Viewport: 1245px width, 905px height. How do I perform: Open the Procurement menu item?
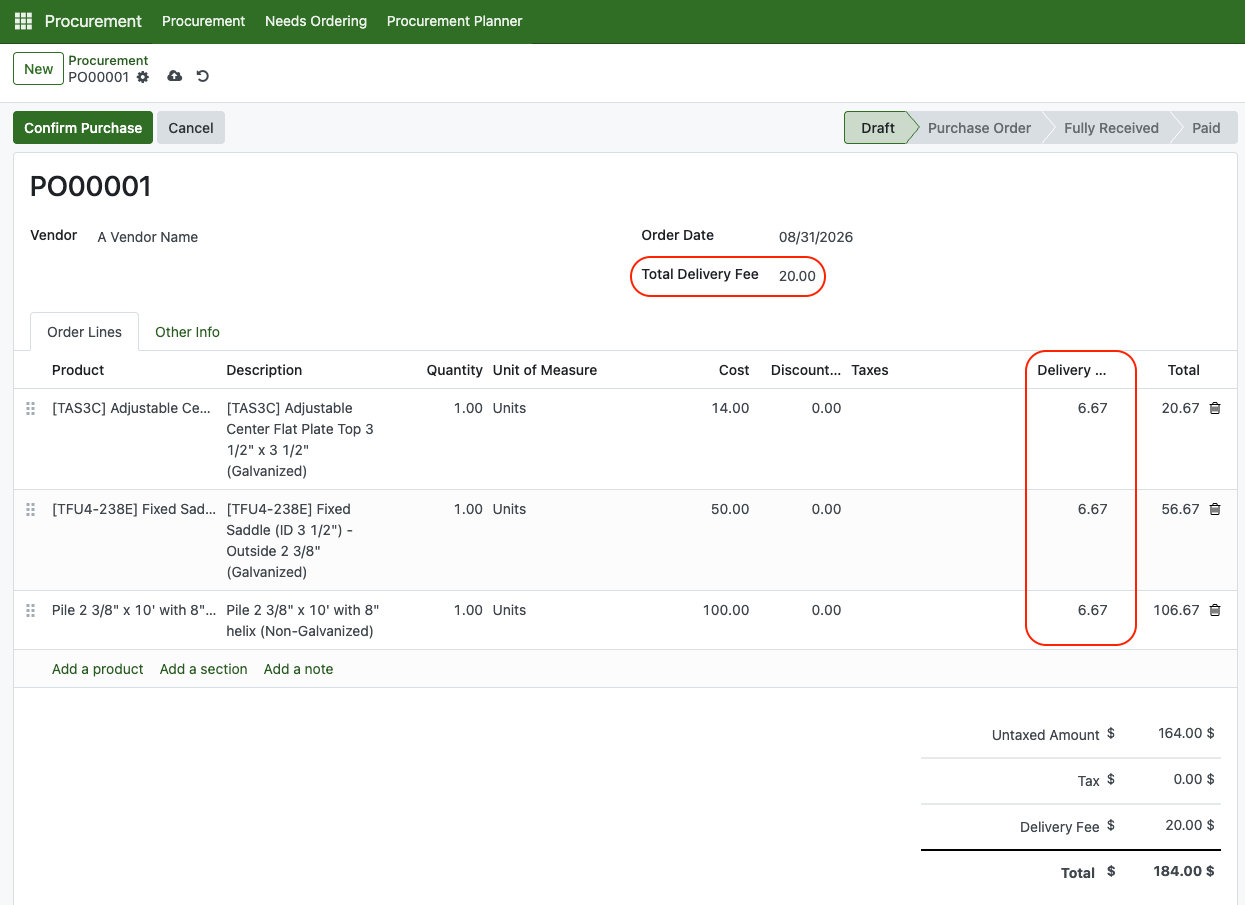pyautogui.click(x=203, y=21)
